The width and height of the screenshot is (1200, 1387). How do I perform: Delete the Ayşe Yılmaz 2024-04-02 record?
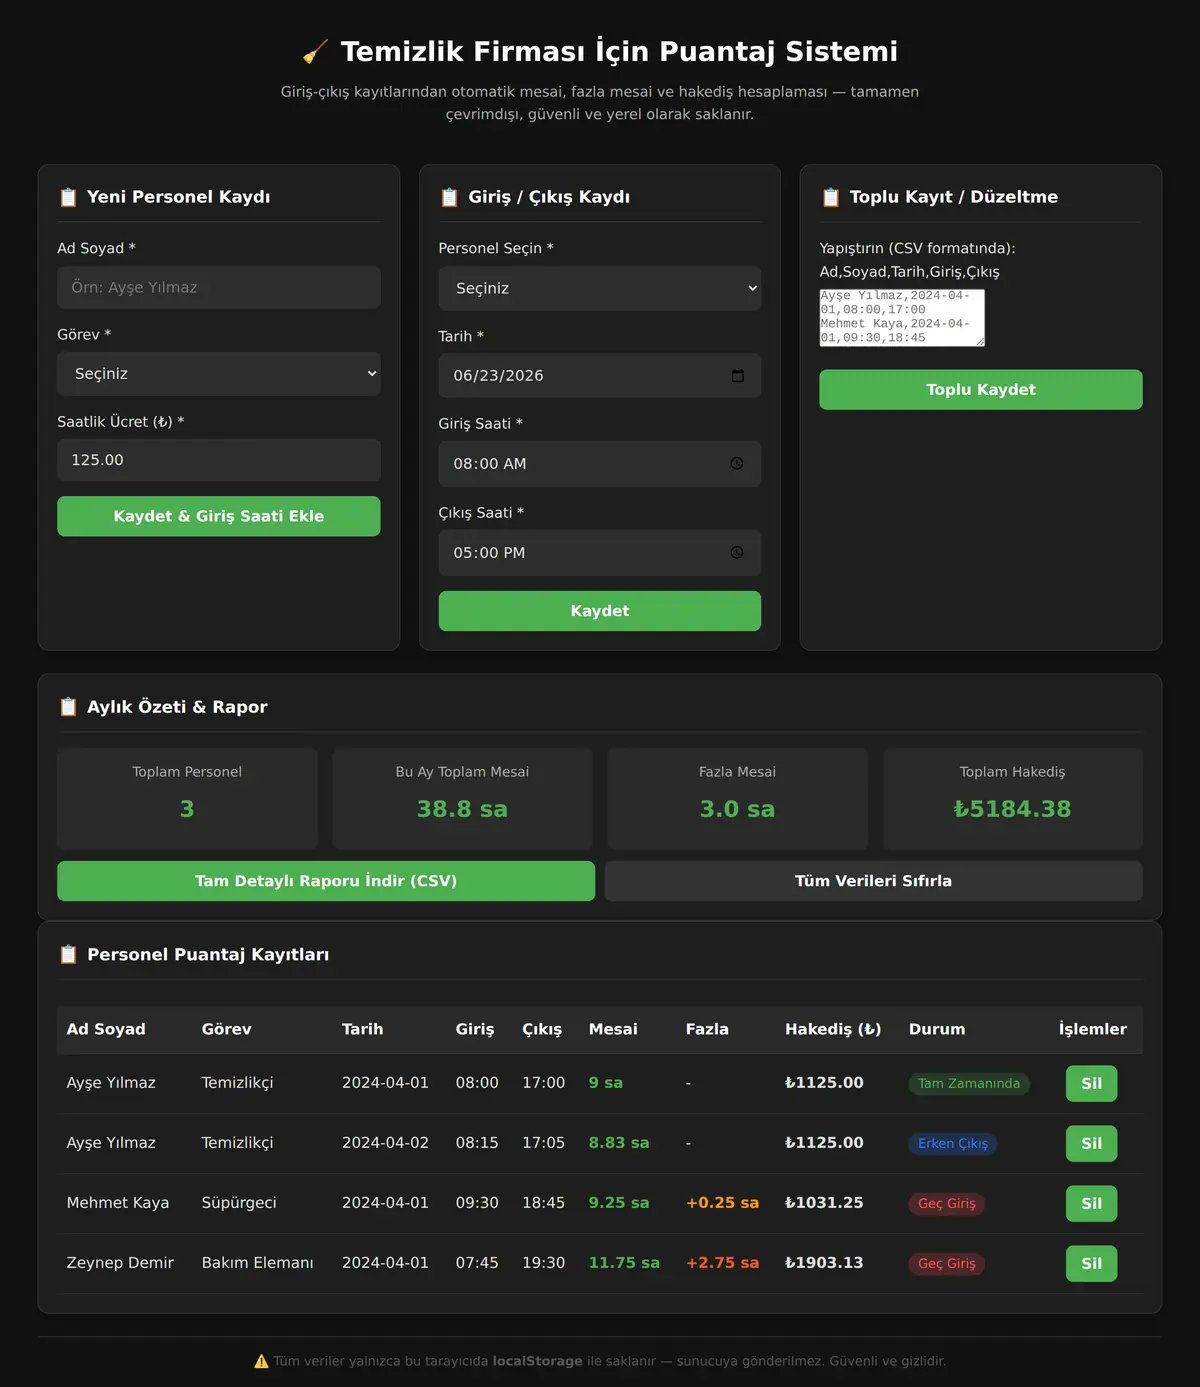tap(1092, 1144)
